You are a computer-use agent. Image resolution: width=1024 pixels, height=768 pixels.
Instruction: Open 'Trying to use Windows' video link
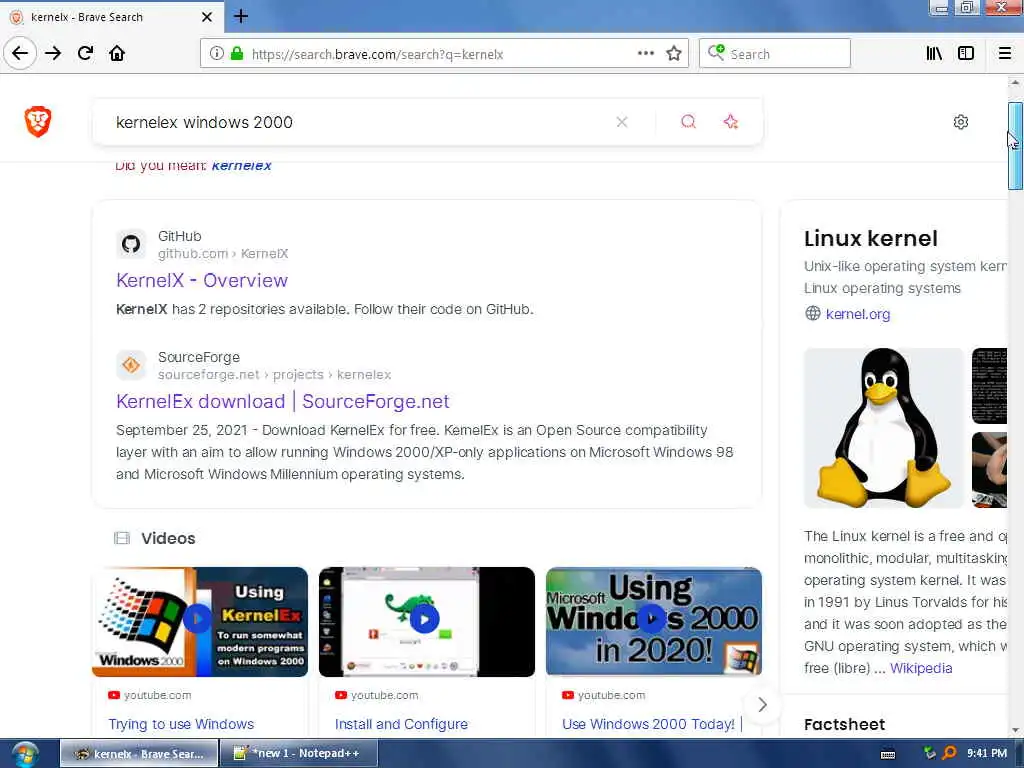(181, 724)
